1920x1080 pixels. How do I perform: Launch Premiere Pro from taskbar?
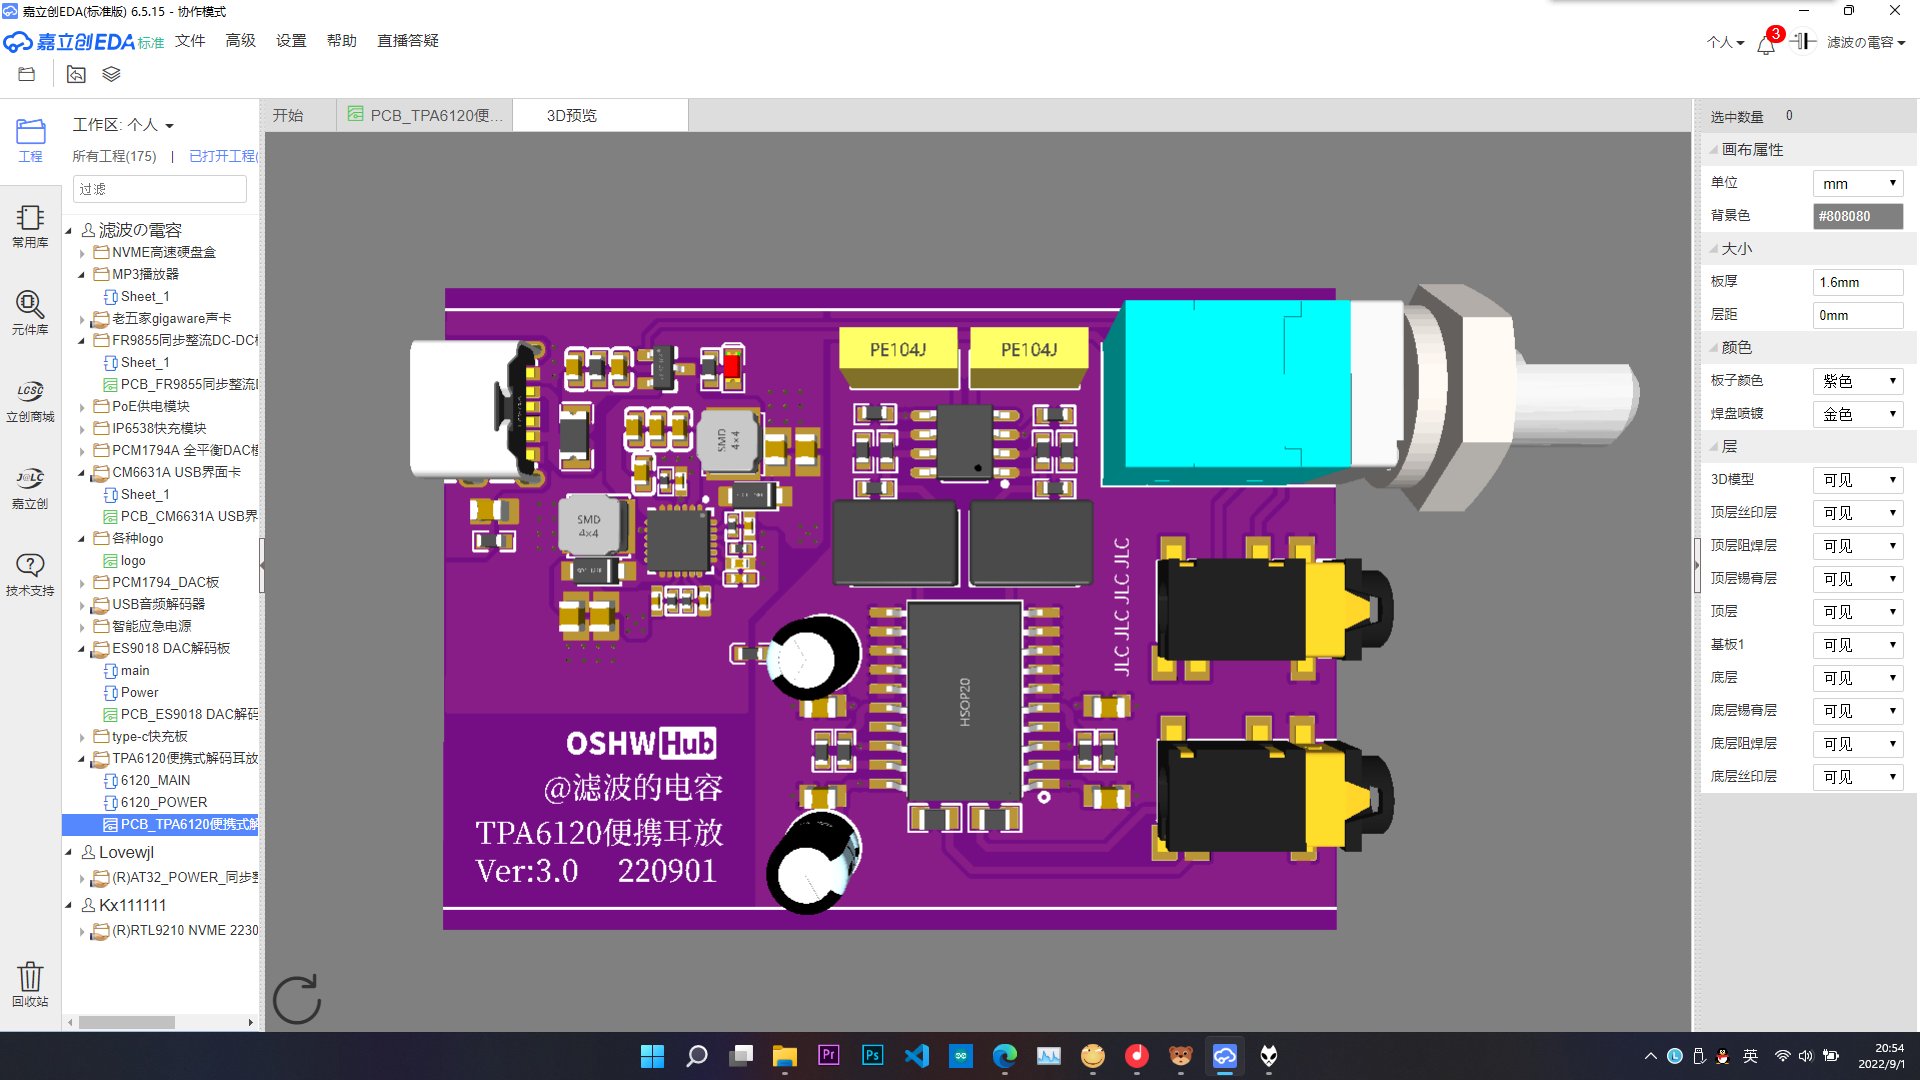(x=828, y=1056)
